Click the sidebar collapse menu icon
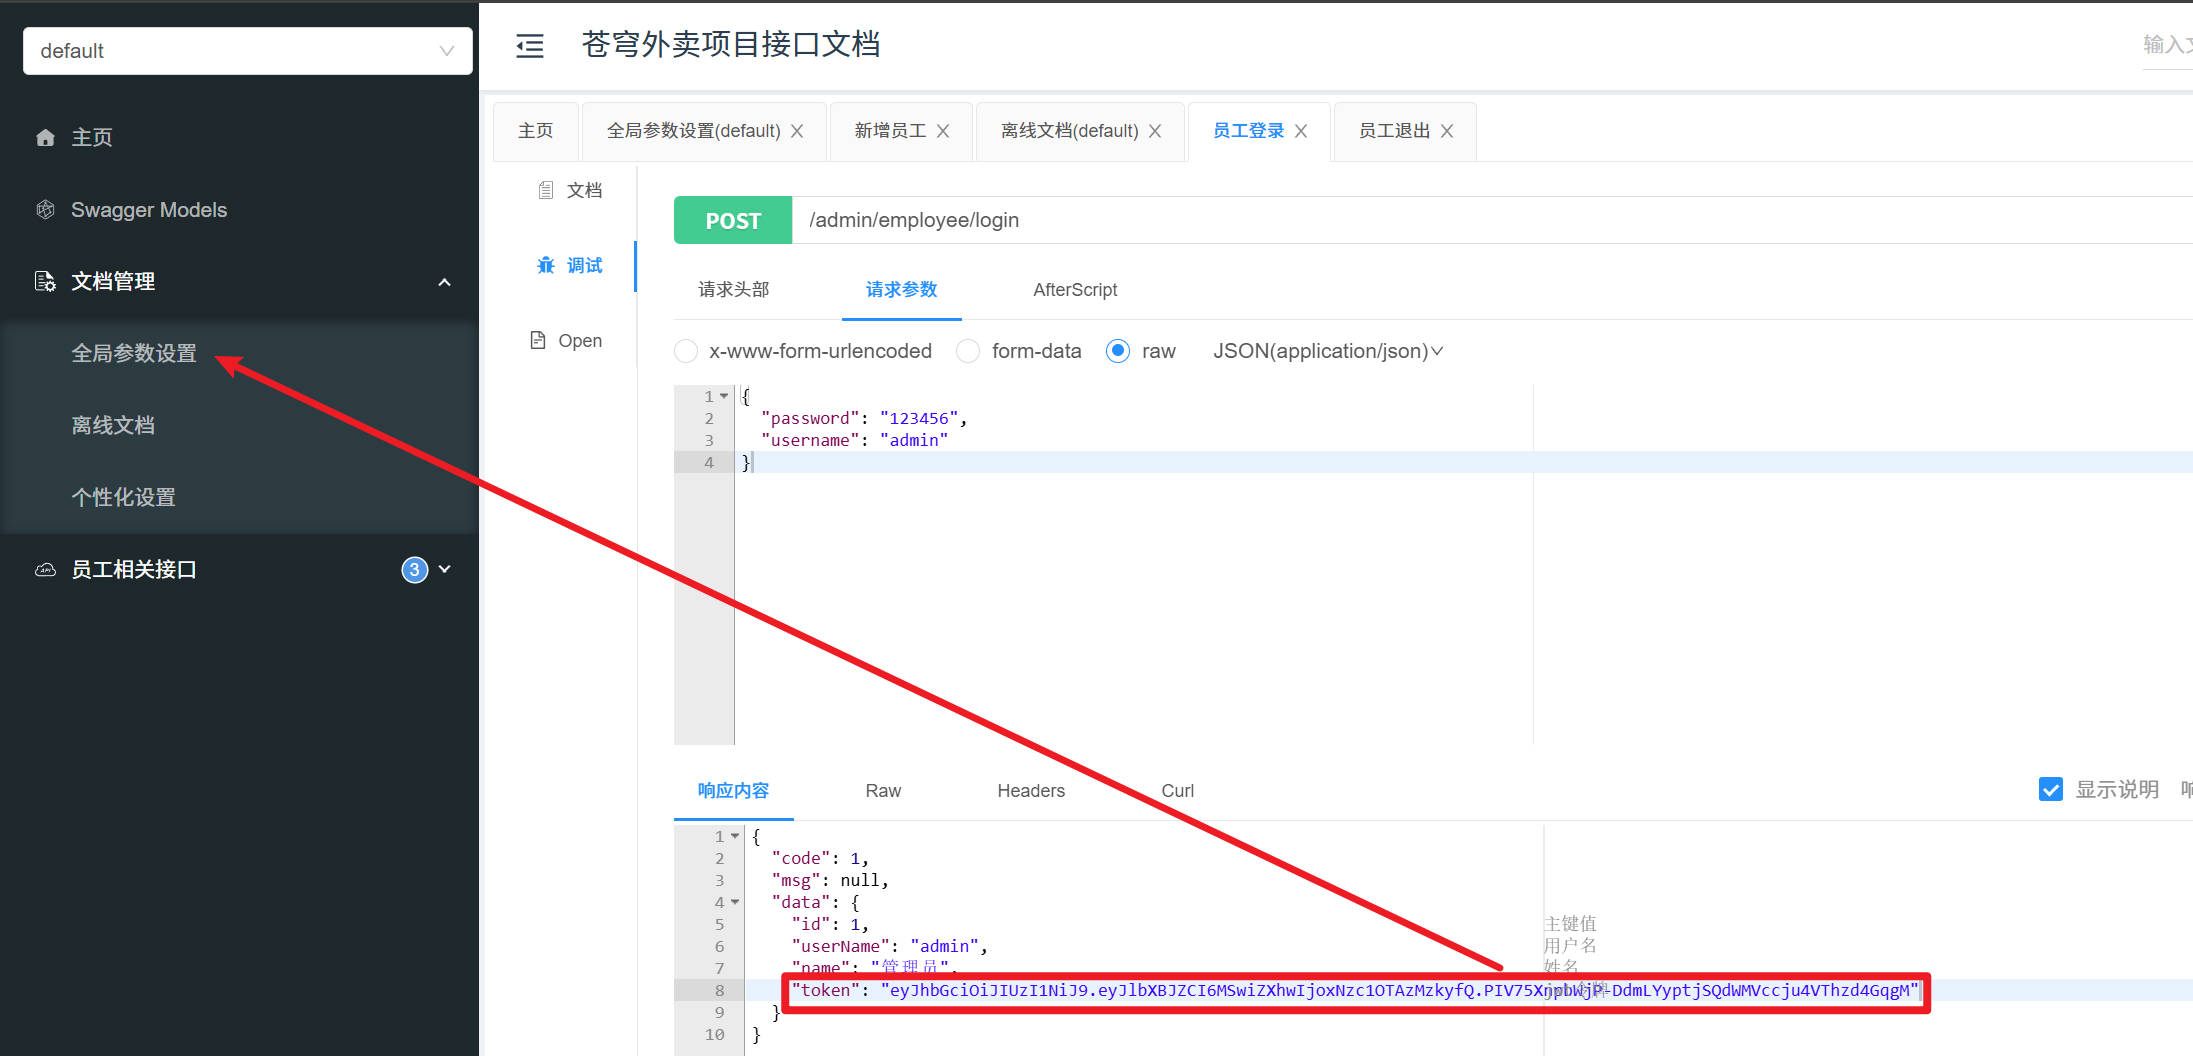This screenshot has height=1056, width=2193. [x=529, y=46]
